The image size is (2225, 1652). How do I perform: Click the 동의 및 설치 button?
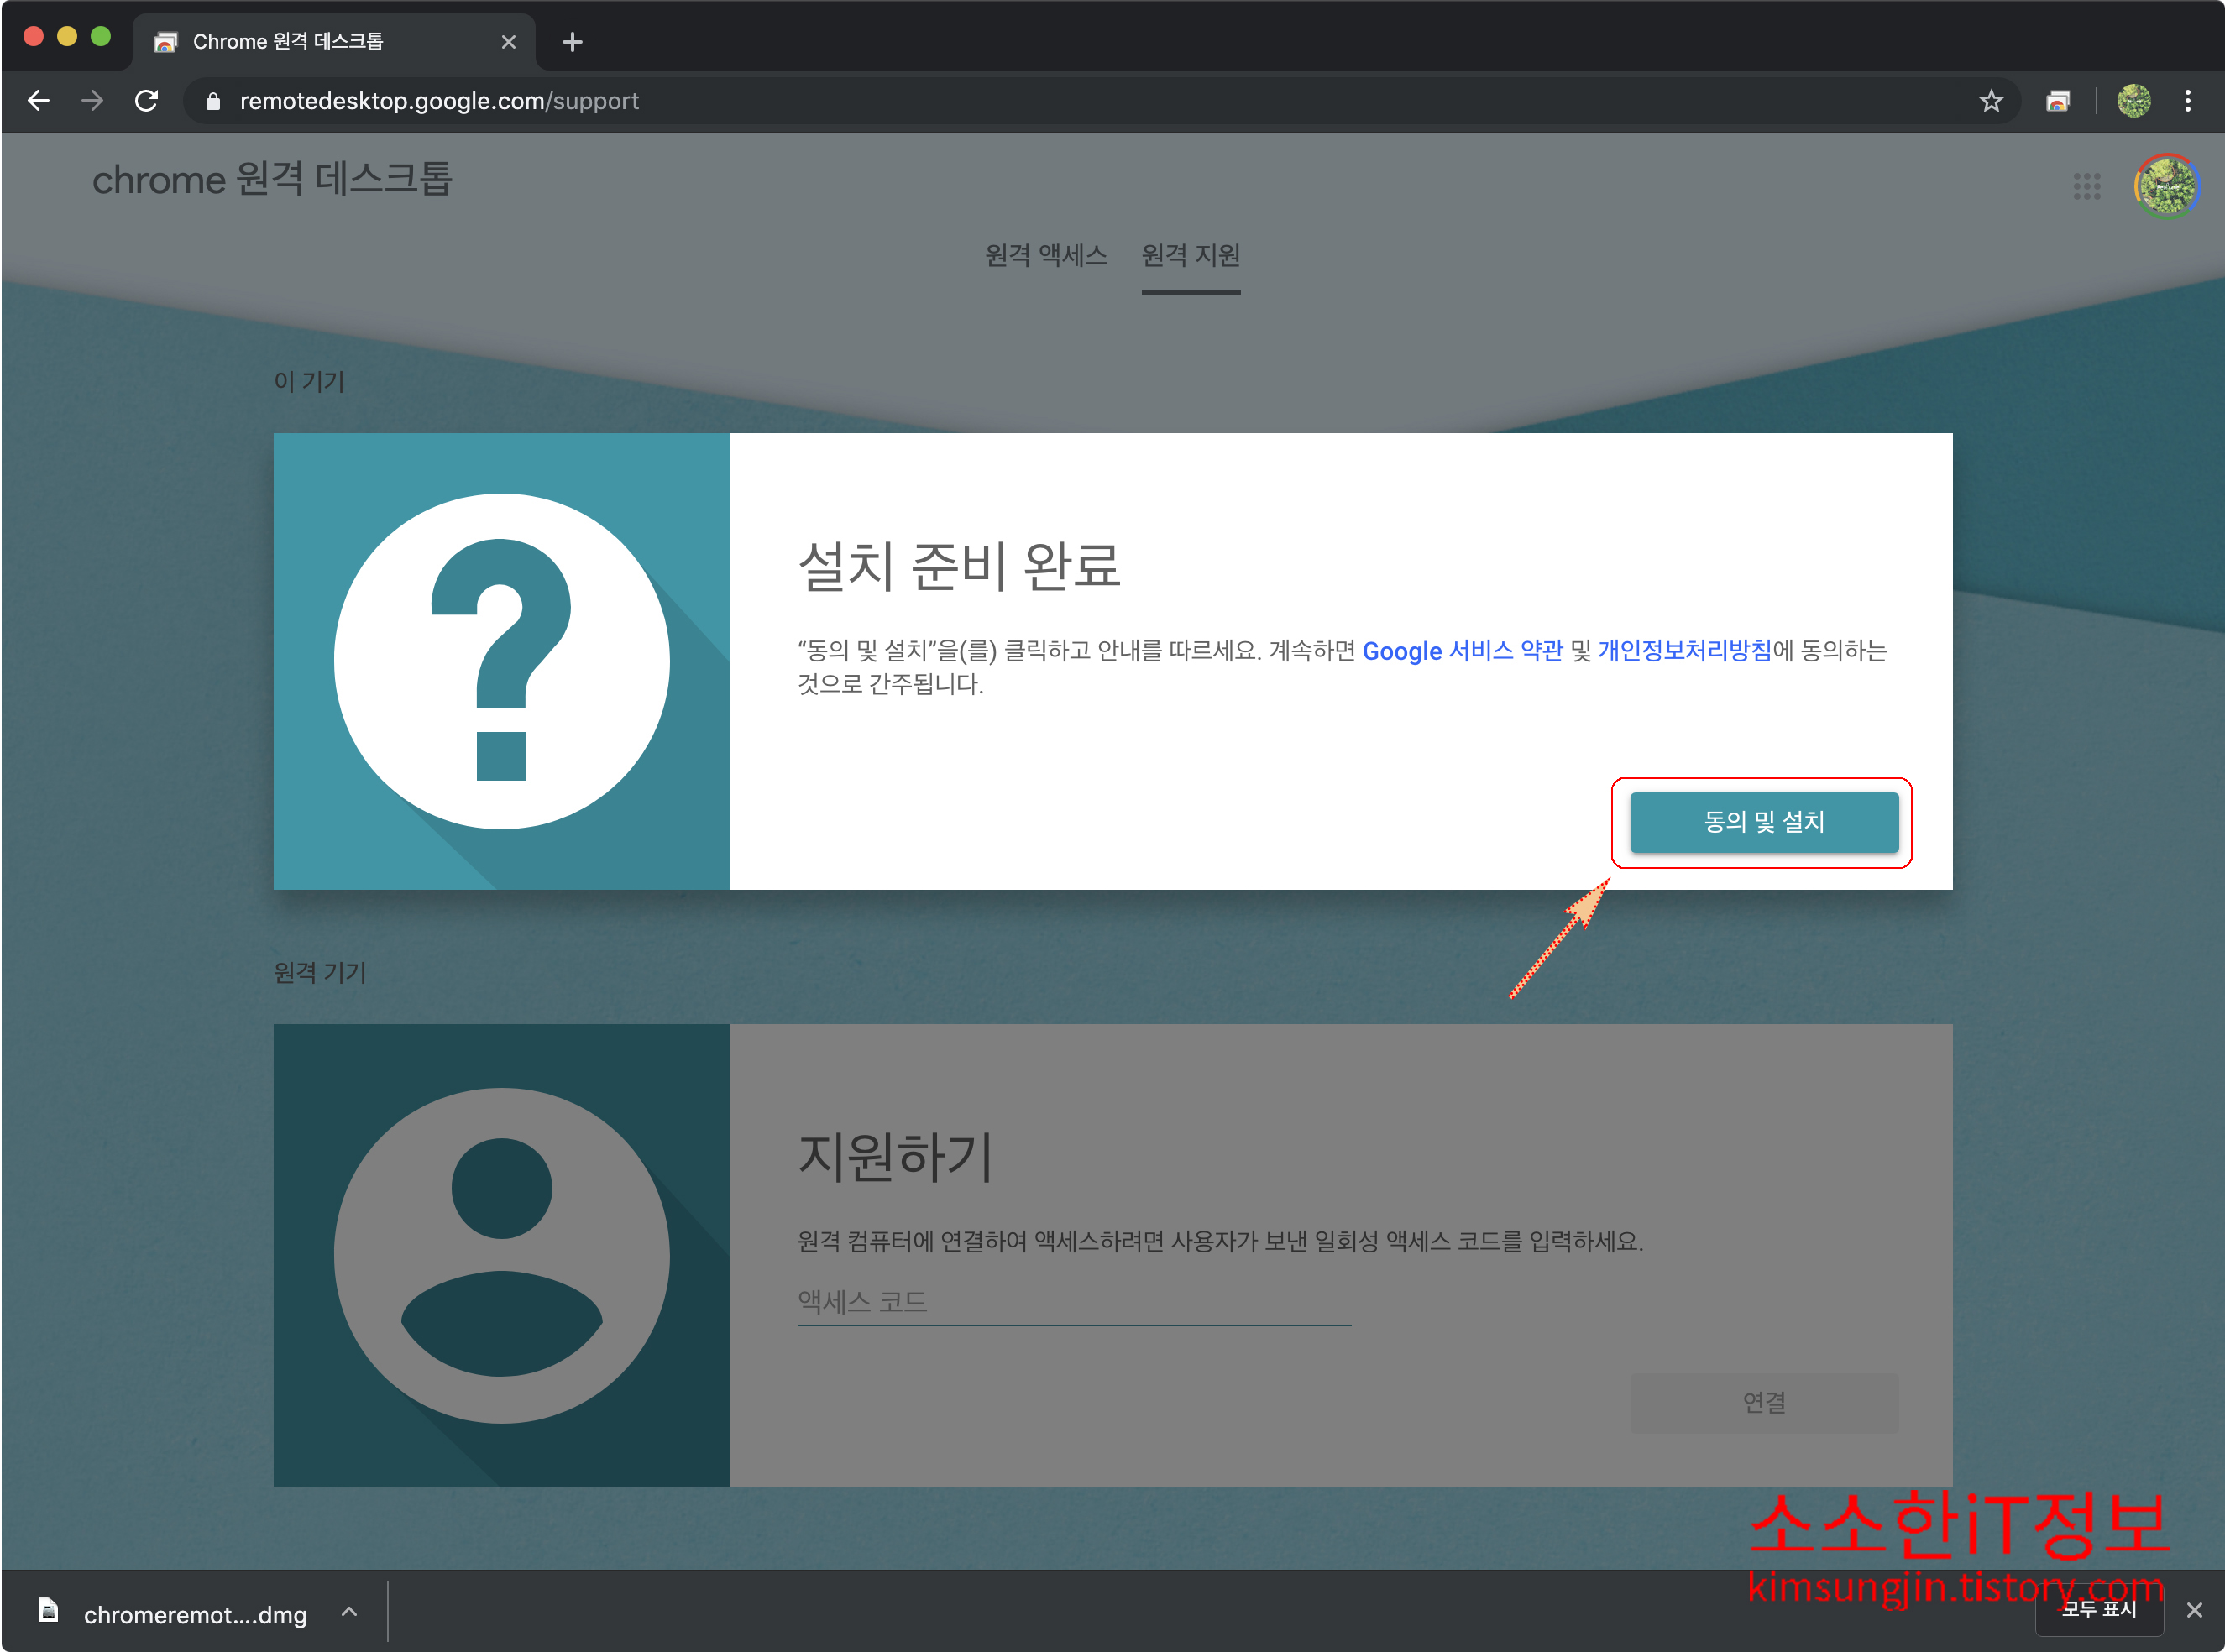pyautogui.click(x=1763, y=822)
